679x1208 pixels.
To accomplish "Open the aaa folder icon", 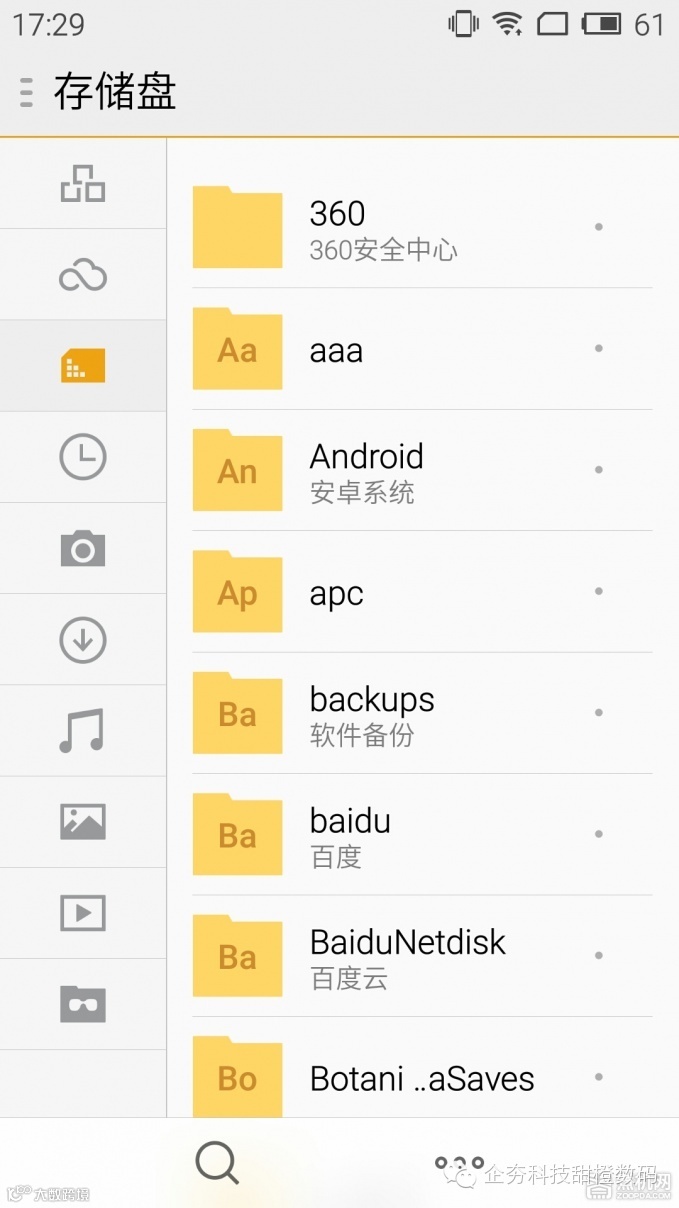I will pos(237,348).
